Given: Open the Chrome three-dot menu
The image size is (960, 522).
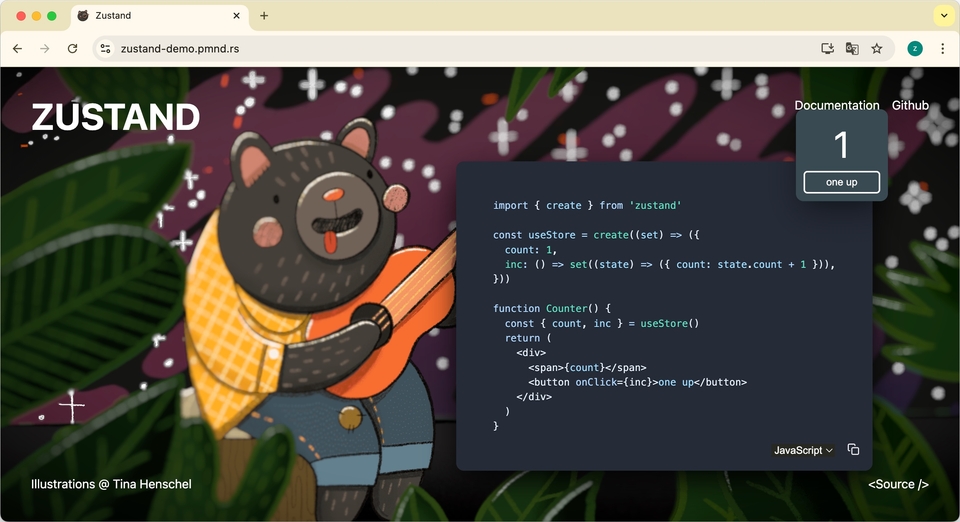Looking at the screenshot, I should coord(942,48).
